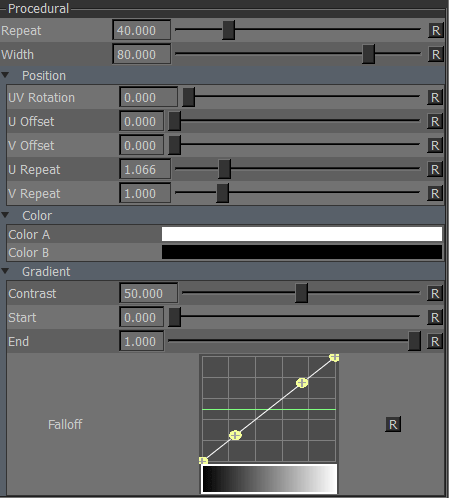This screenshot has width=449, height=498.
Task: Reset Contrast with the R button
Action: tap(435, 294)
